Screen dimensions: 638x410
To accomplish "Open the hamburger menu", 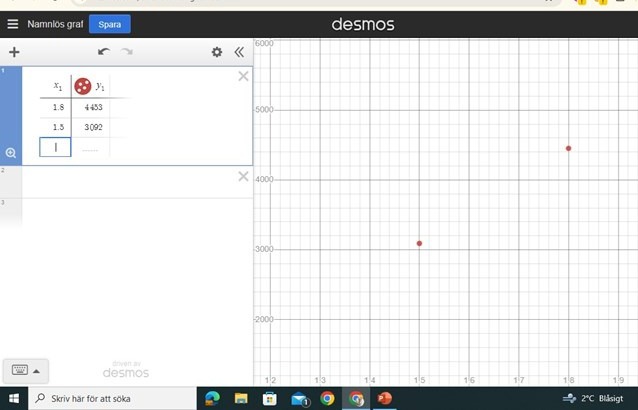I will click(x=12, y=24).
